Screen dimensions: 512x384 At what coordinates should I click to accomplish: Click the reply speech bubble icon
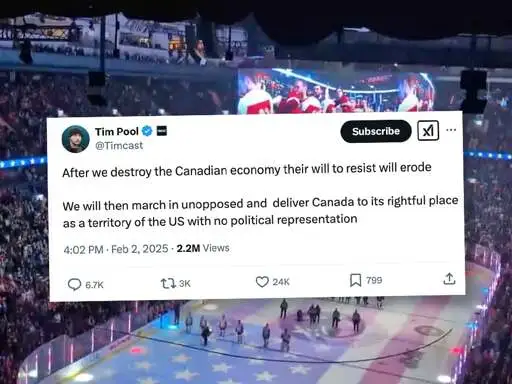[x=74, y=285]
